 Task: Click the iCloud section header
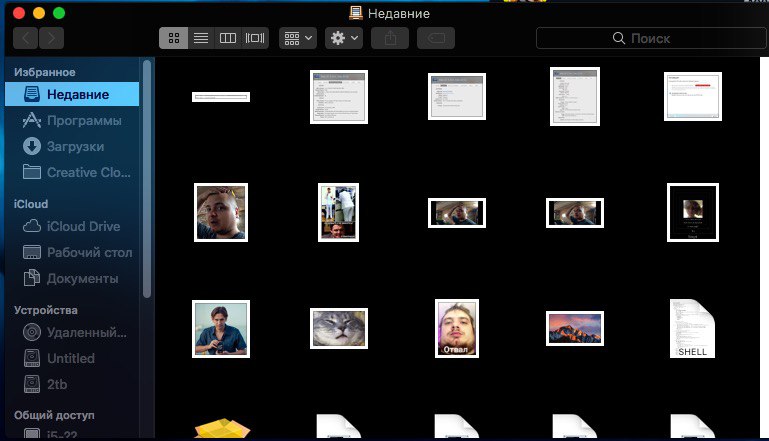[x=31, y=204]
